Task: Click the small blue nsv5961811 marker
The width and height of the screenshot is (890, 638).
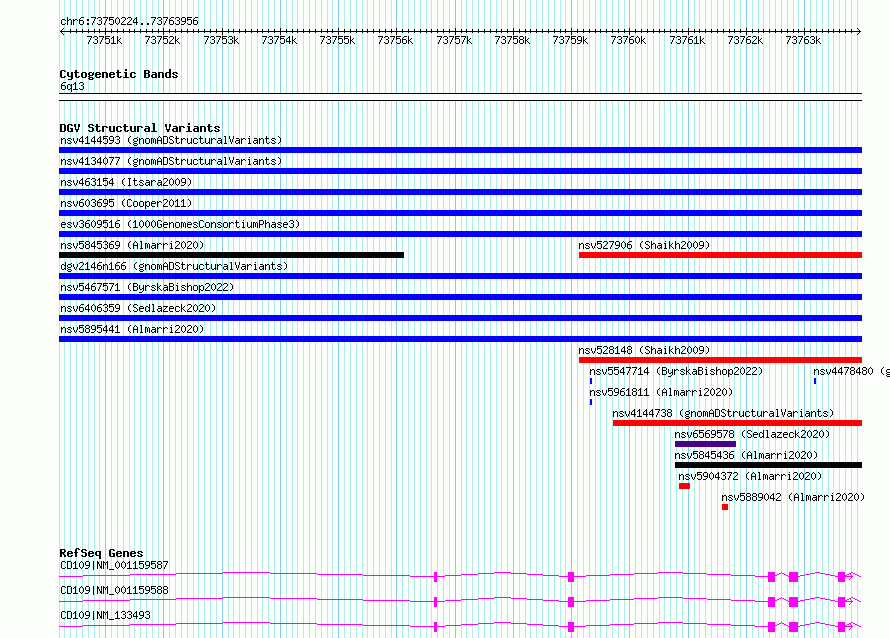Action: tap(591, 402)
